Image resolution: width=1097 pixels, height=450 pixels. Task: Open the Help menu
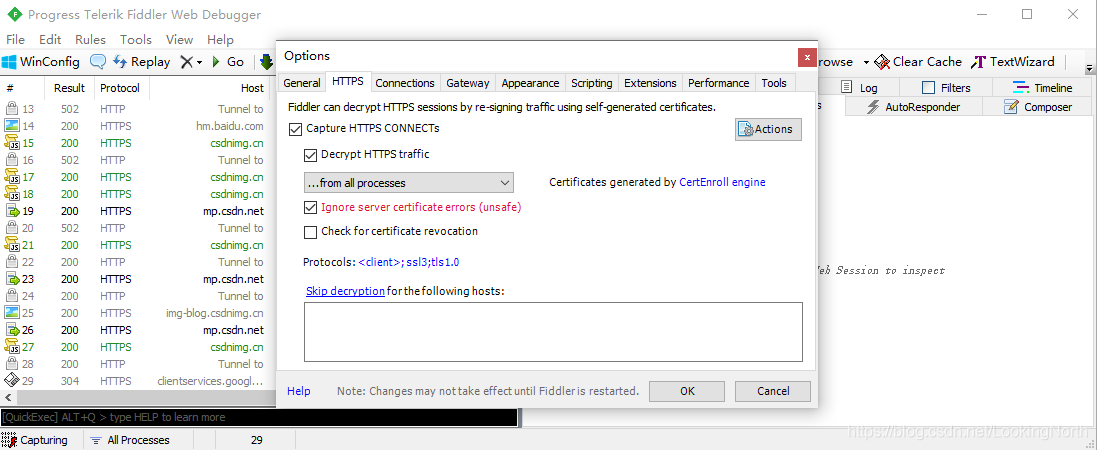click(220, 40)
